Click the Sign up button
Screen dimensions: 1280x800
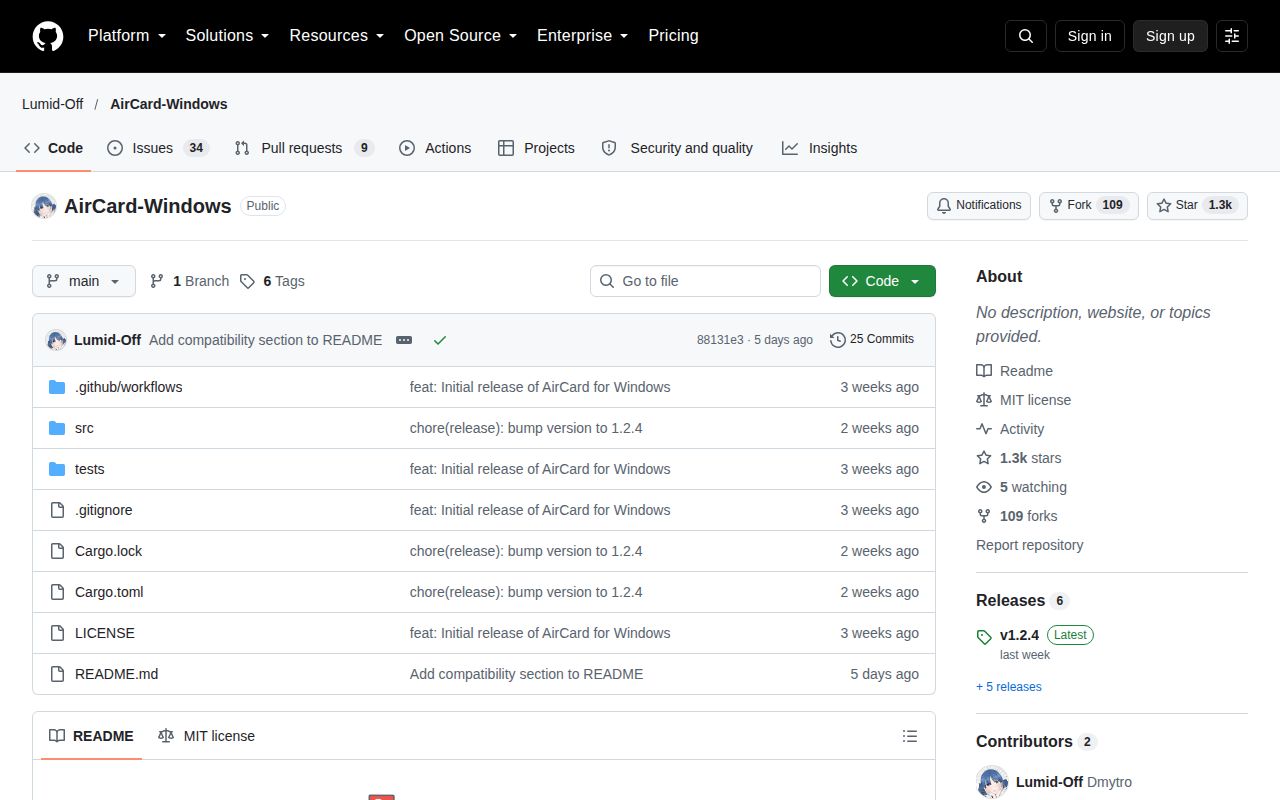click(x=1170, y=36)
